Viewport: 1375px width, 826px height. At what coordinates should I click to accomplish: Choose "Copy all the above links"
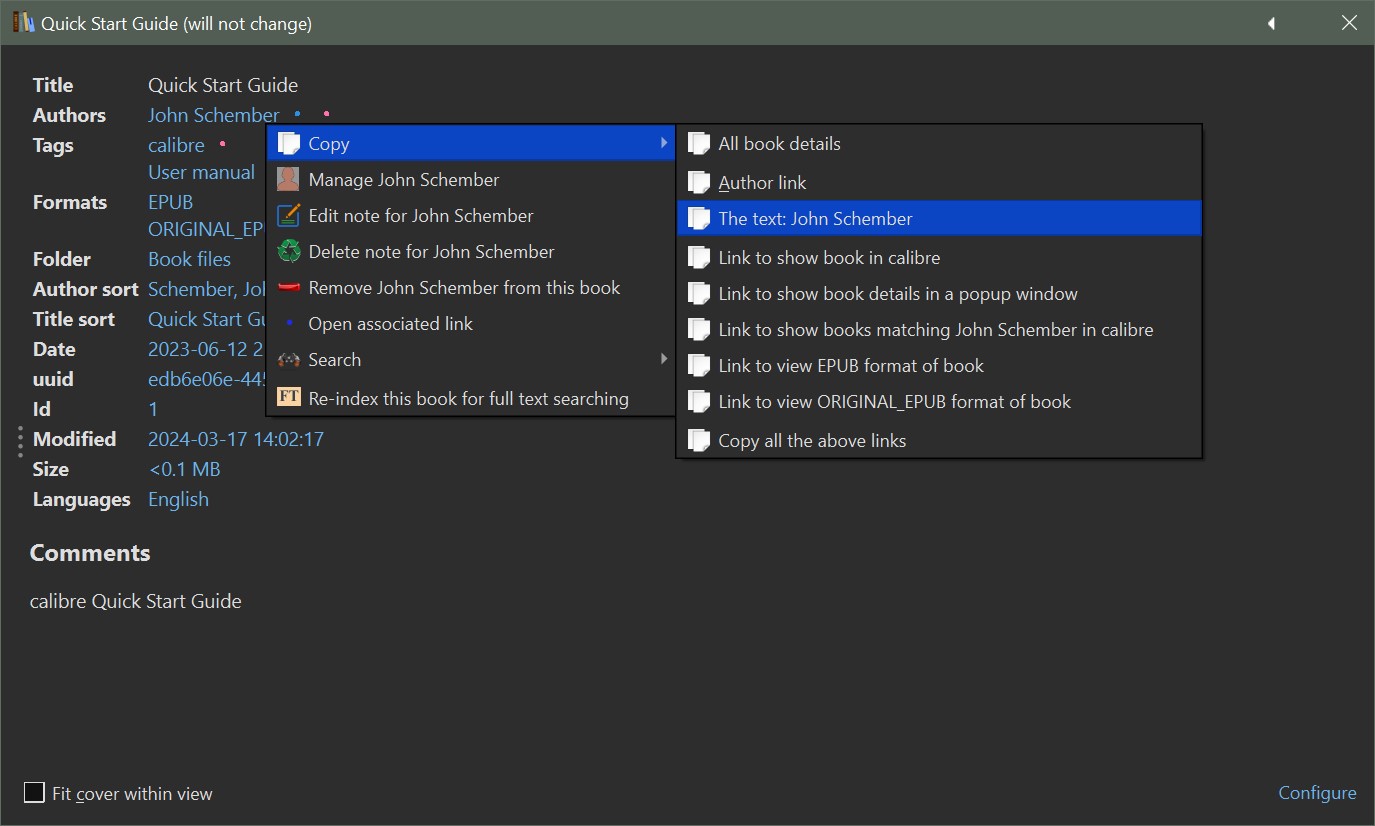(x=811, y=441)
